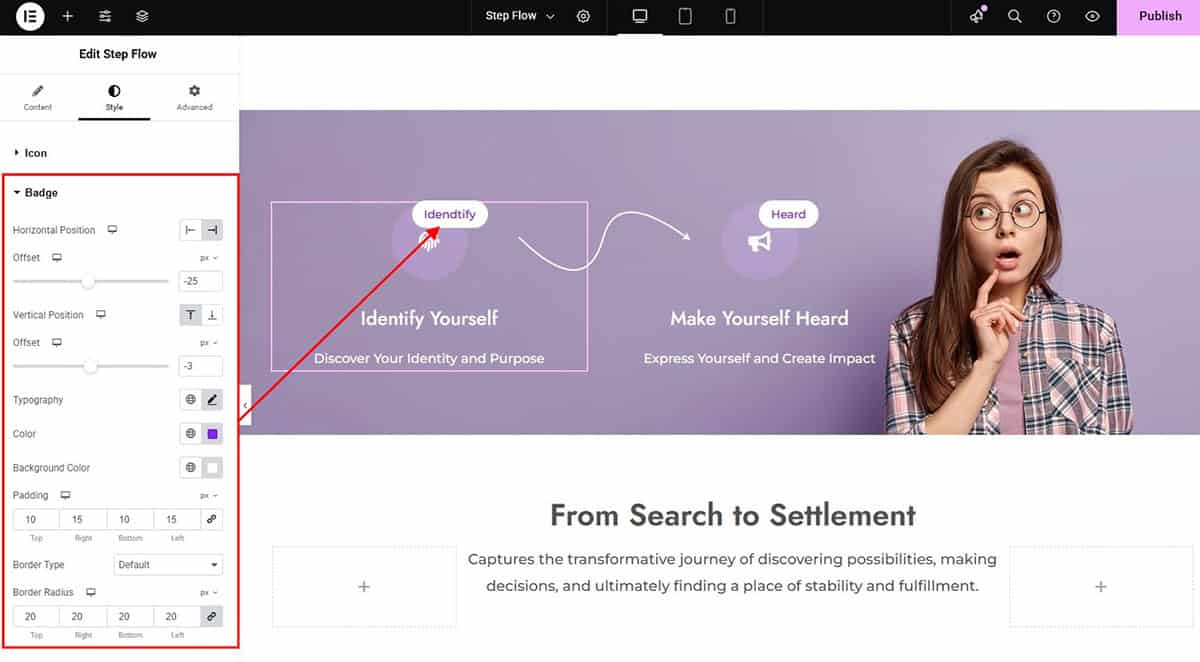The image size is (1200, 662).
Task: Click the add element plus icon
Action: coord(67,16)
